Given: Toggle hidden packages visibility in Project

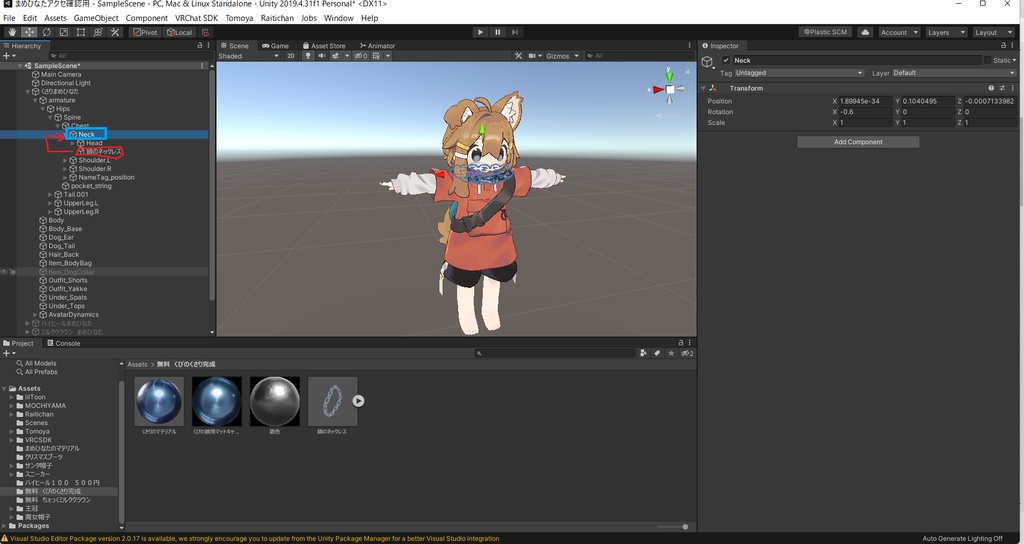Looking at the screenshot, I should point(687,353).
